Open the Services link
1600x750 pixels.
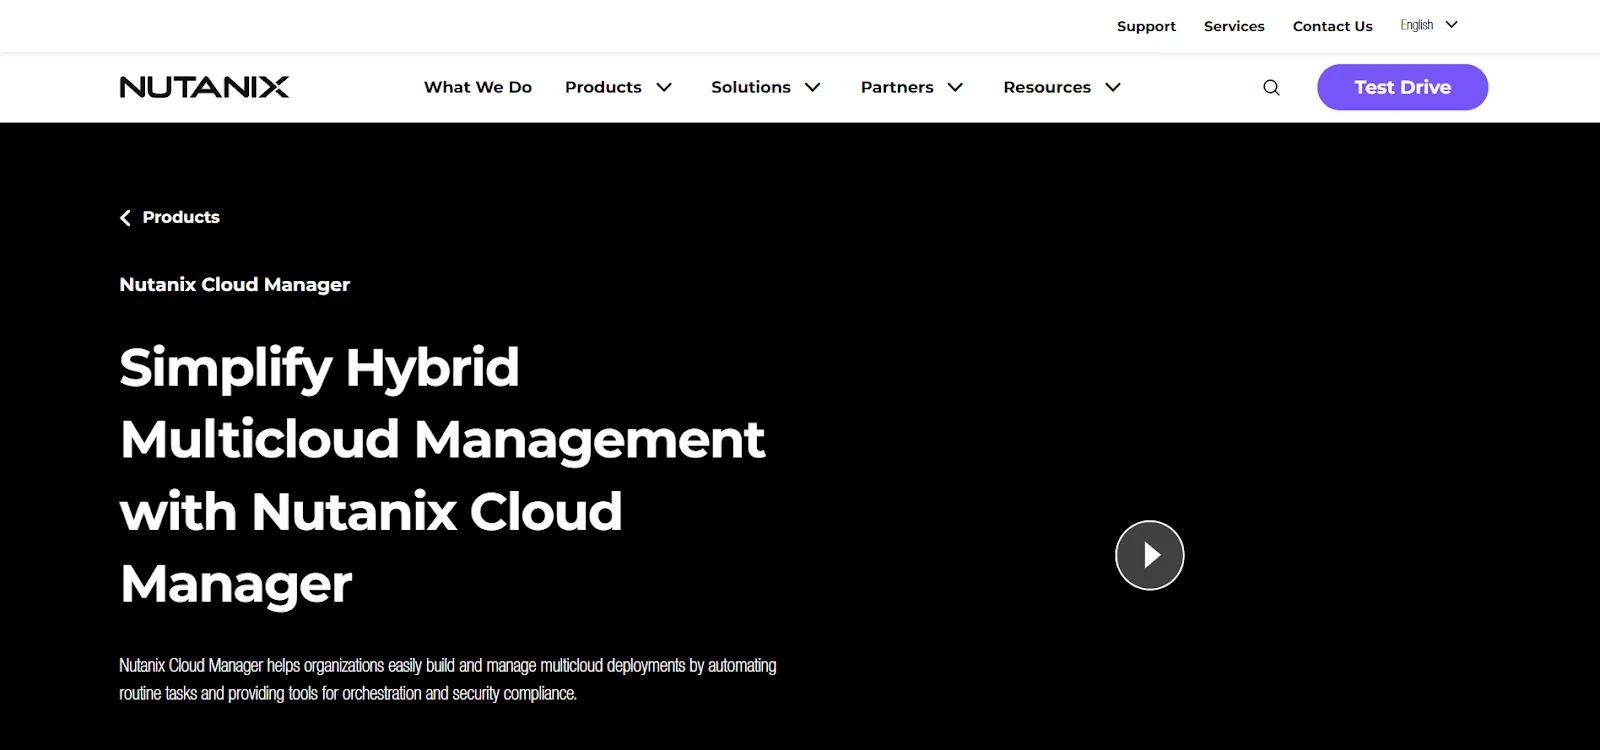1234,26
